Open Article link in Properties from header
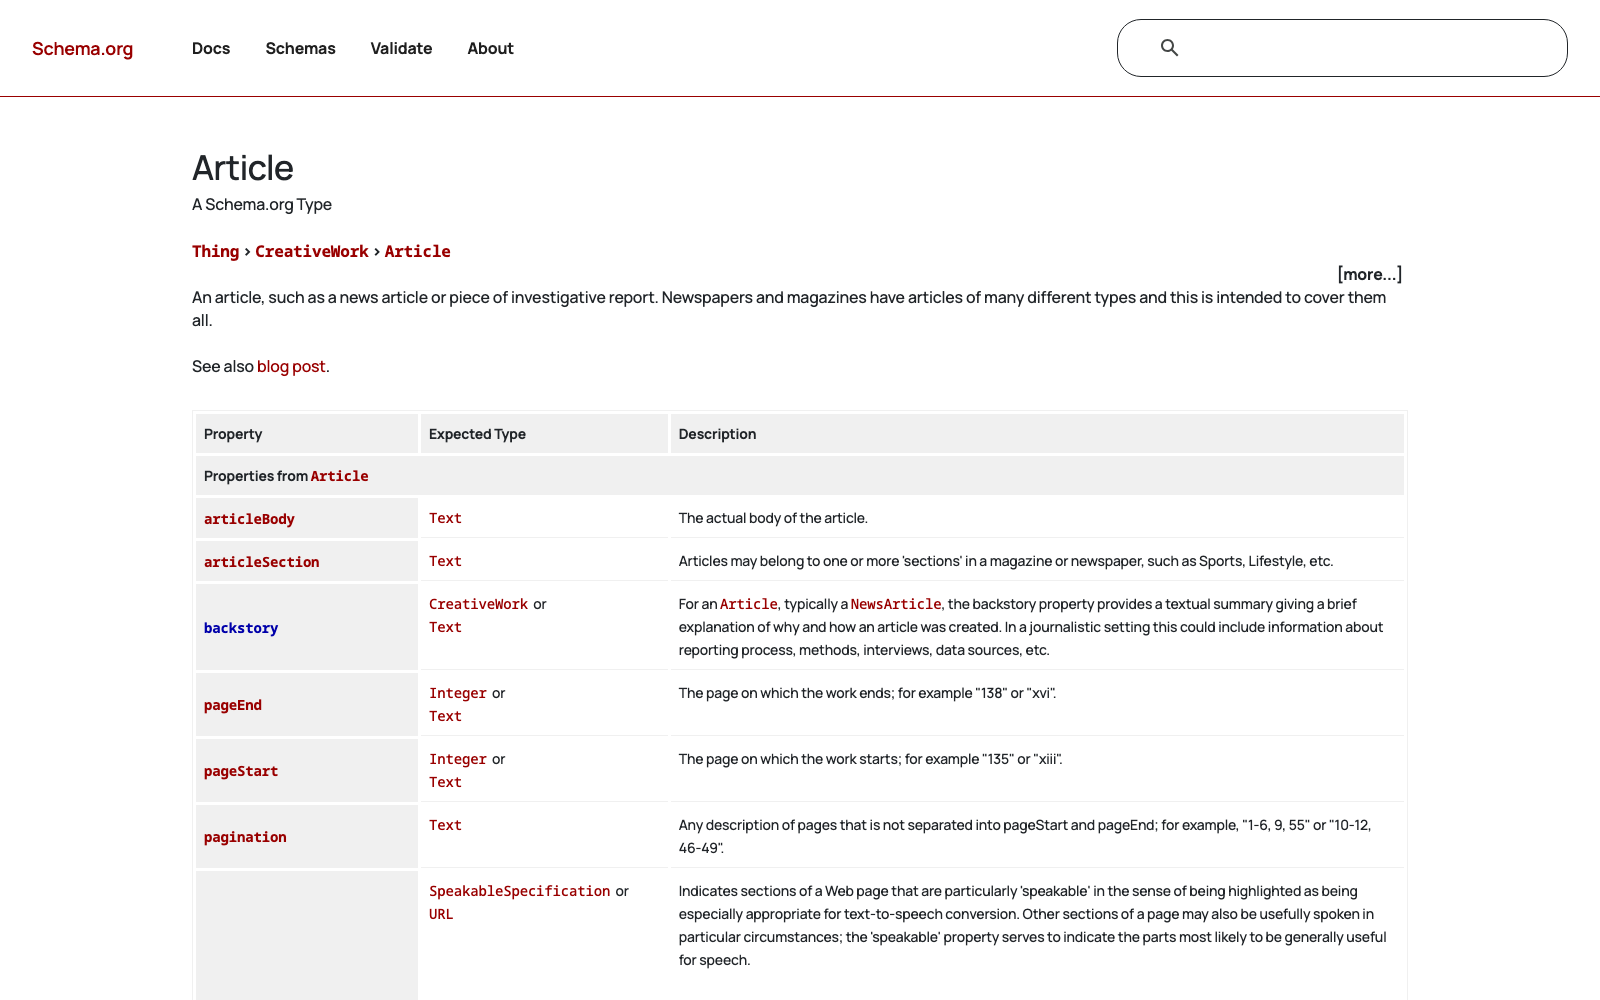 [339, 476]
